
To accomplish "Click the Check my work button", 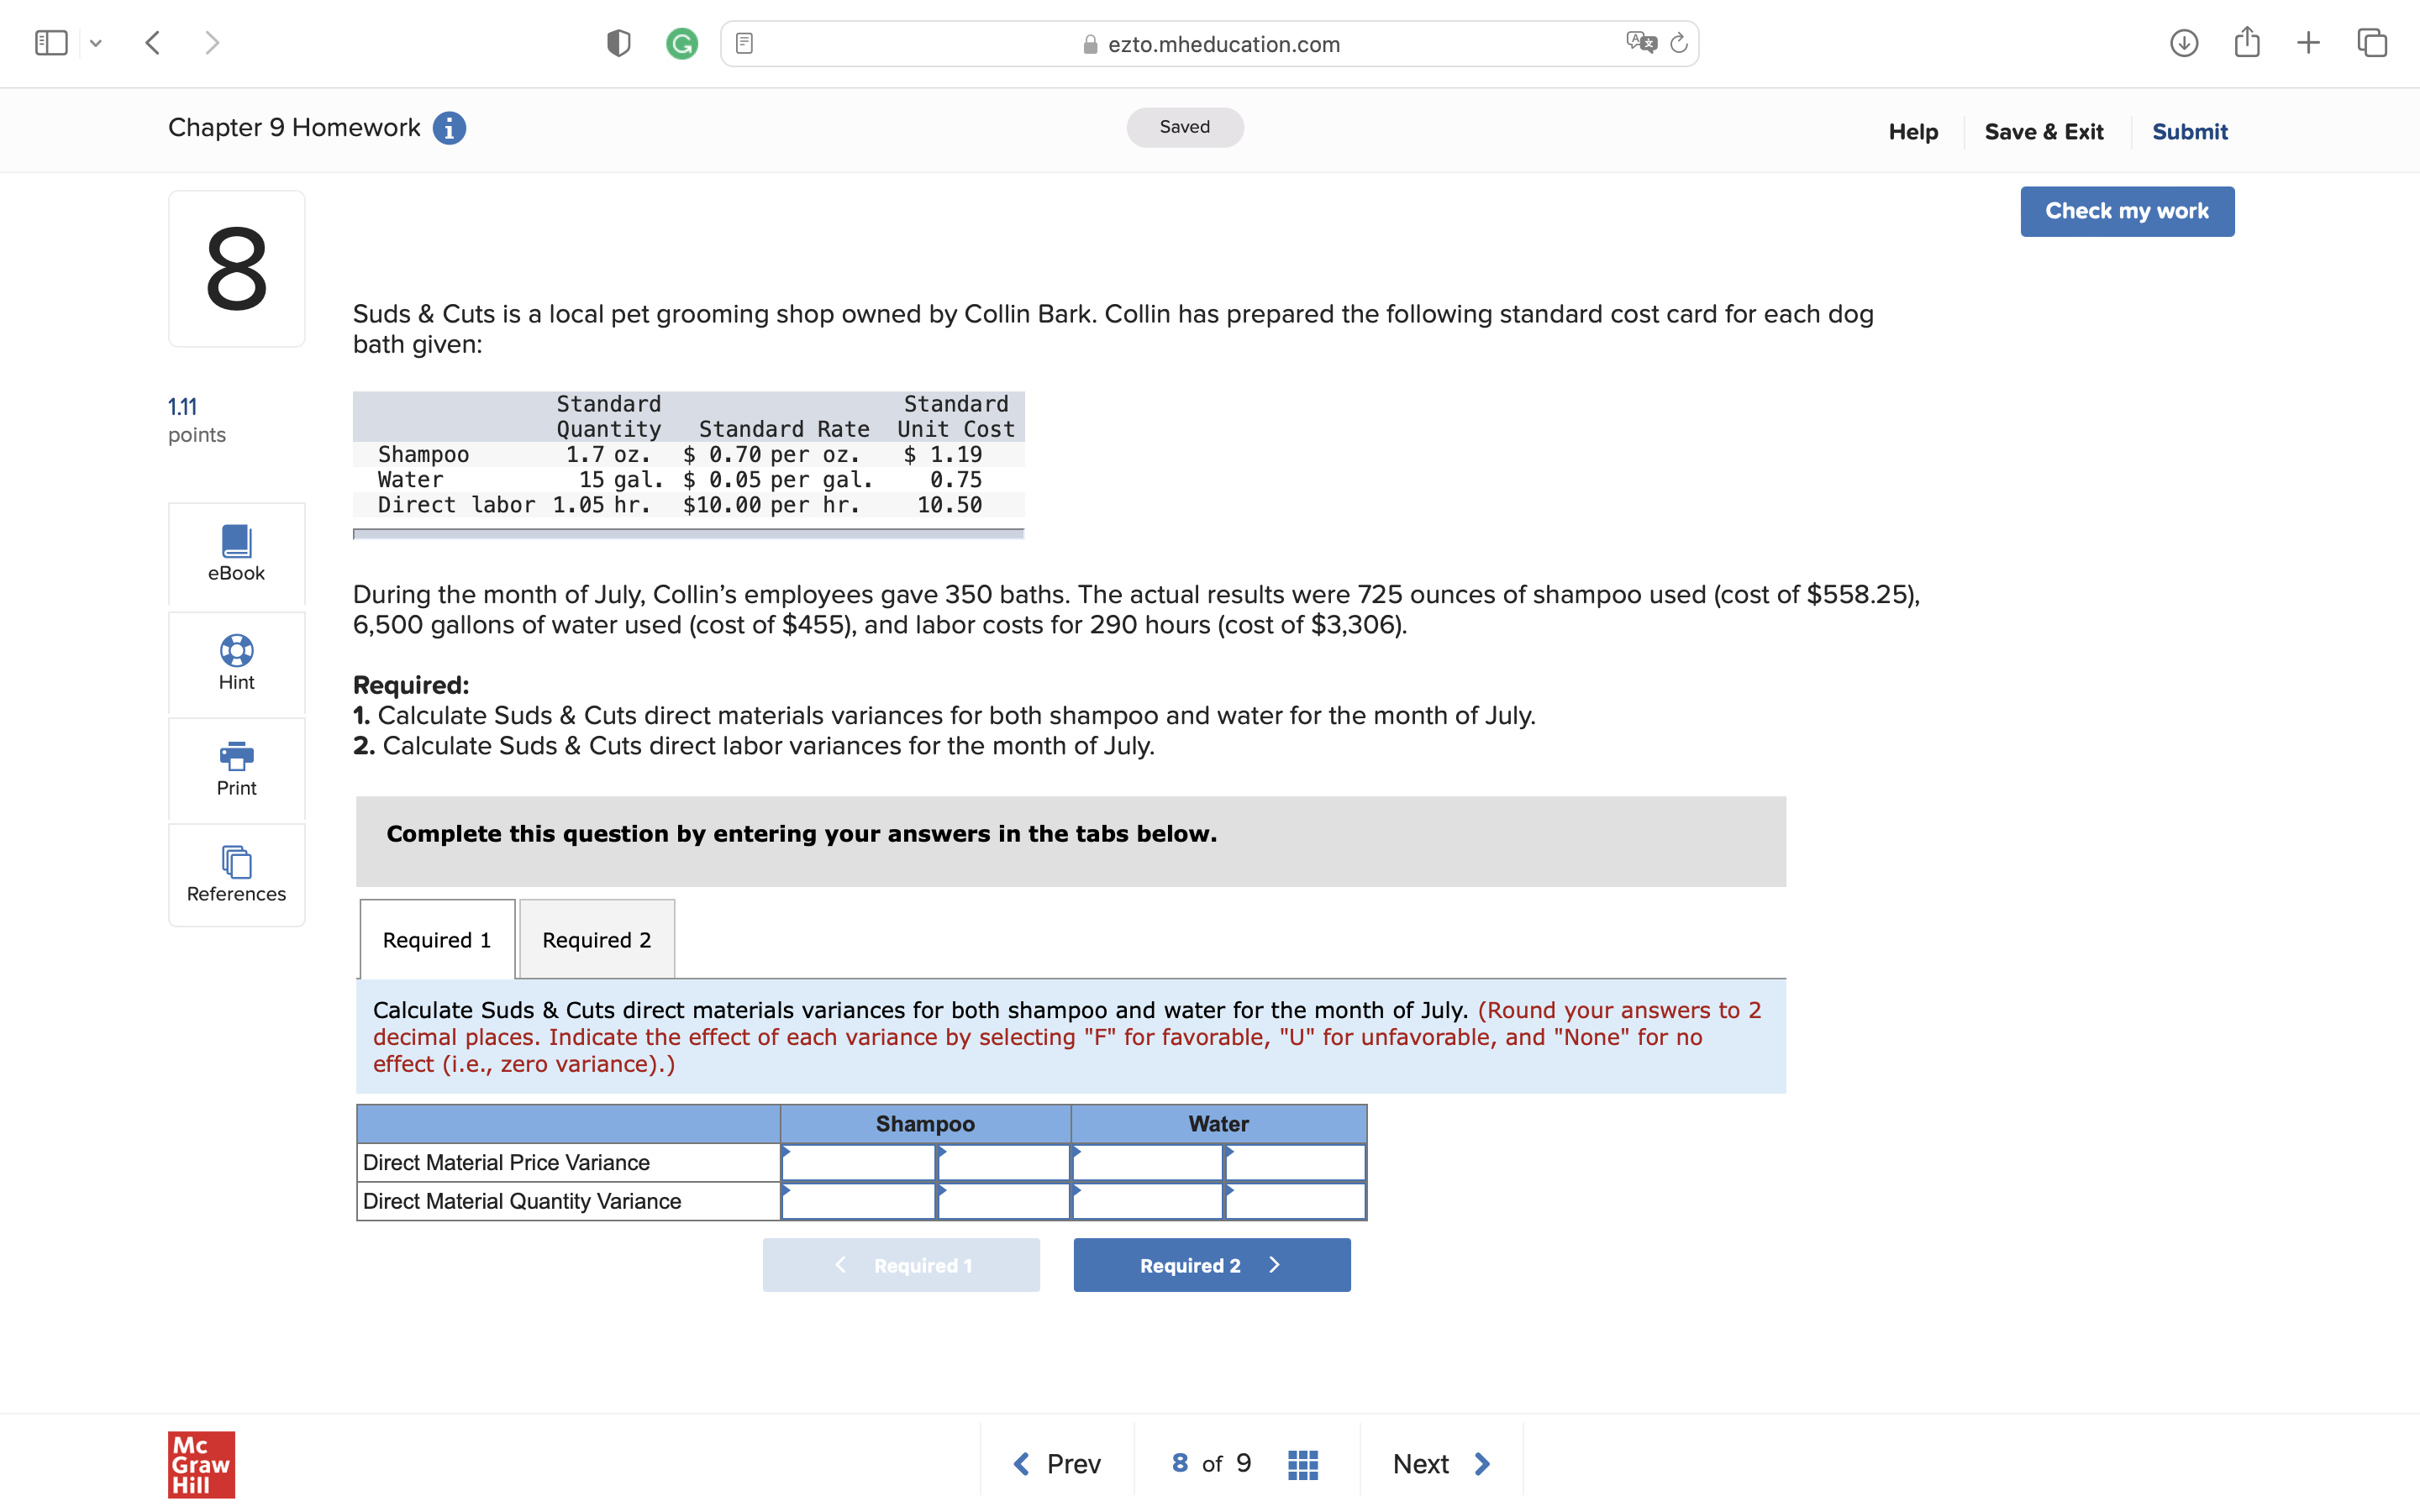I will click(2127, 211).
